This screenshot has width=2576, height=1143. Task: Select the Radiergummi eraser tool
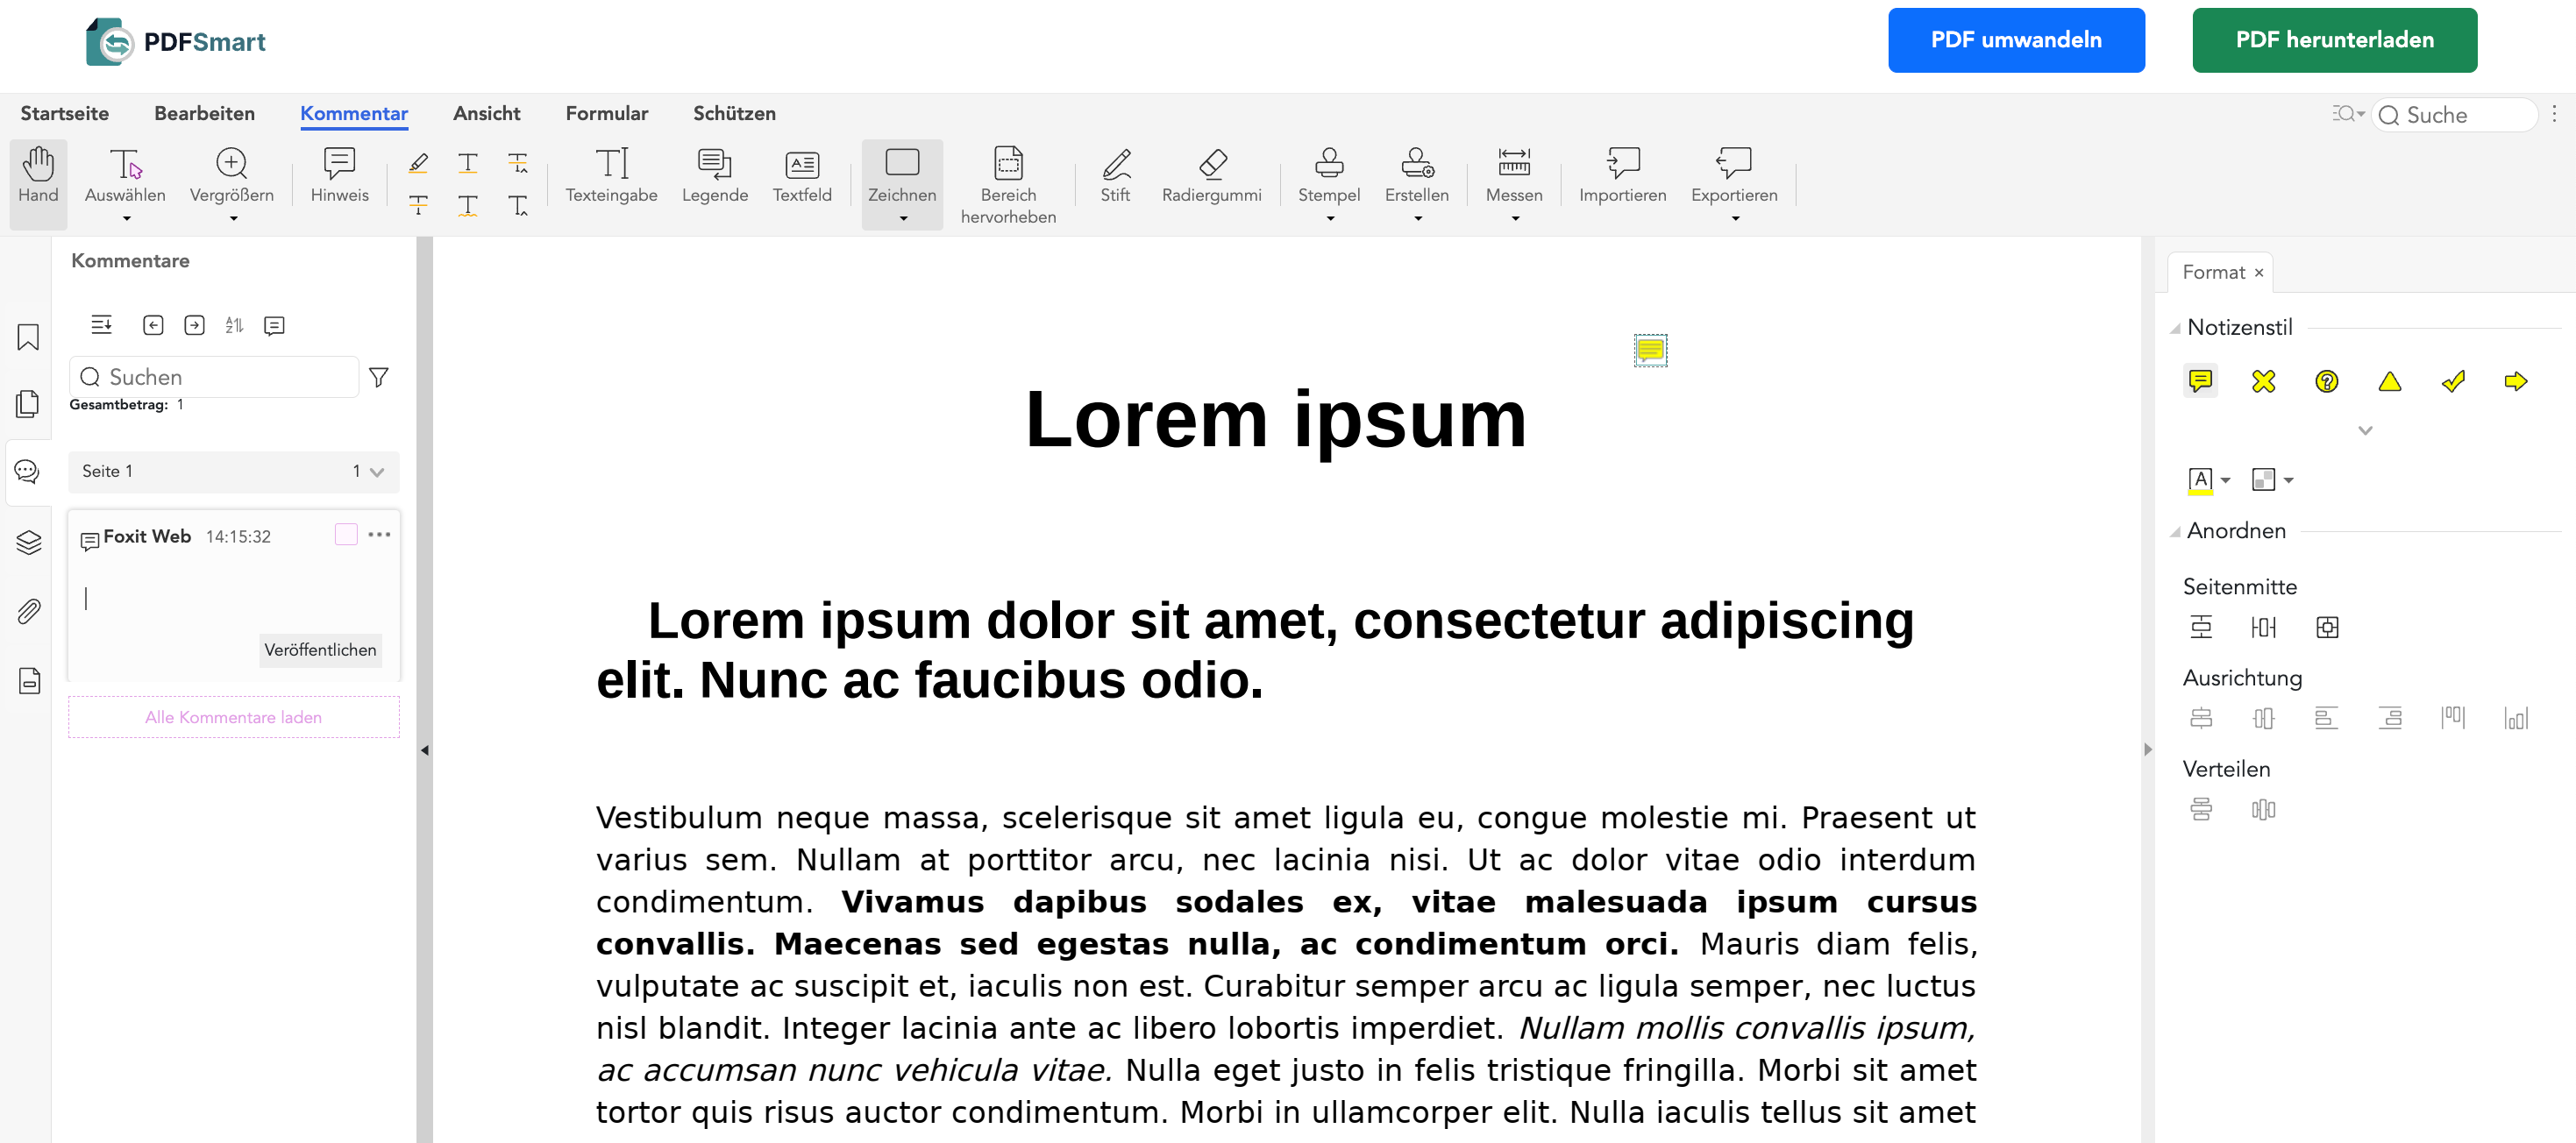click(x=1211, y=177)
